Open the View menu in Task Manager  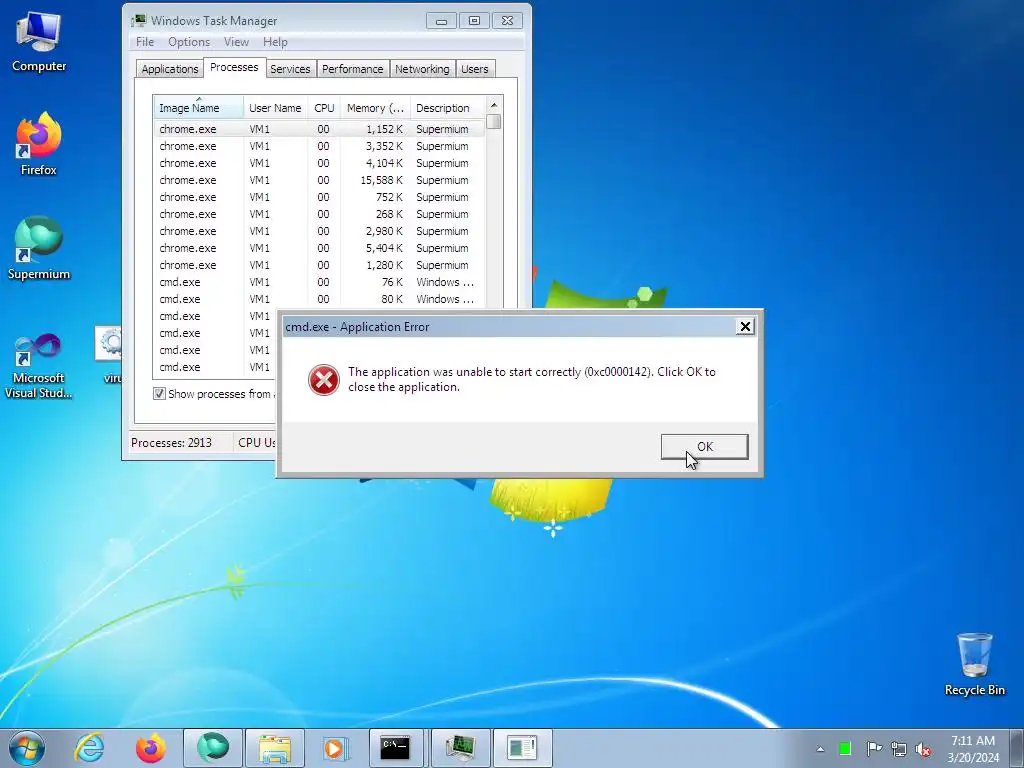pyautogui.click(x=236, y=42)
